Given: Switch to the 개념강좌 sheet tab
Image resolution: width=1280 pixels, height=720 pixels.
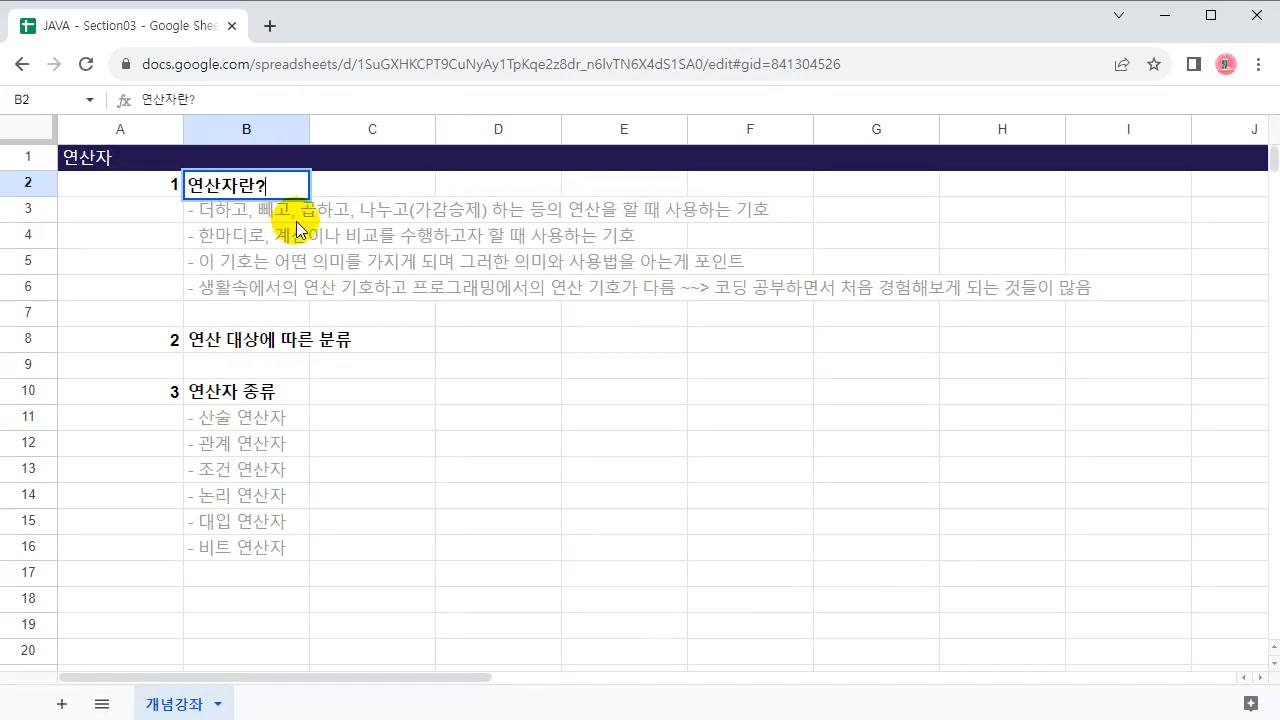Looking at the screenshot, I should click(174, 704).
